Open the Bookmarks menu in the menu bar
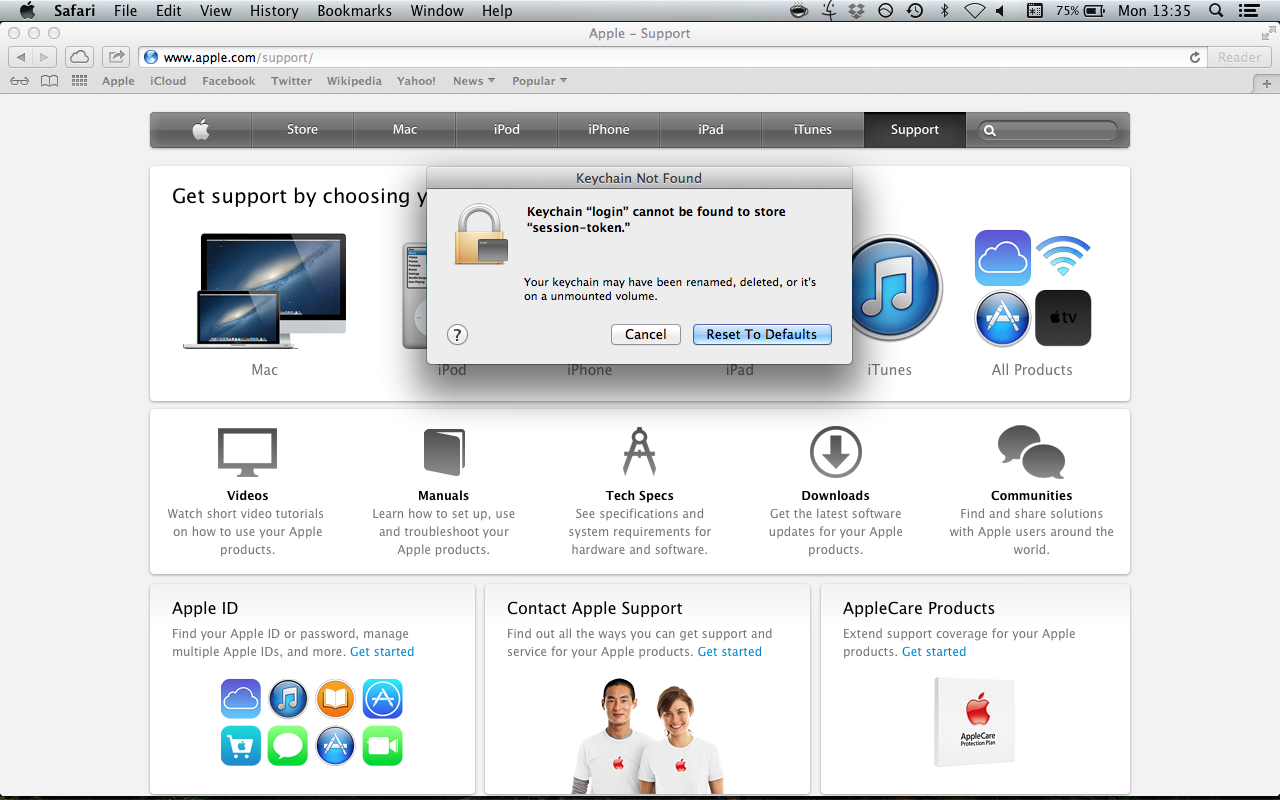Image resolution: width=1280 pixels, height=800 pixels. (x=354, y=11)
